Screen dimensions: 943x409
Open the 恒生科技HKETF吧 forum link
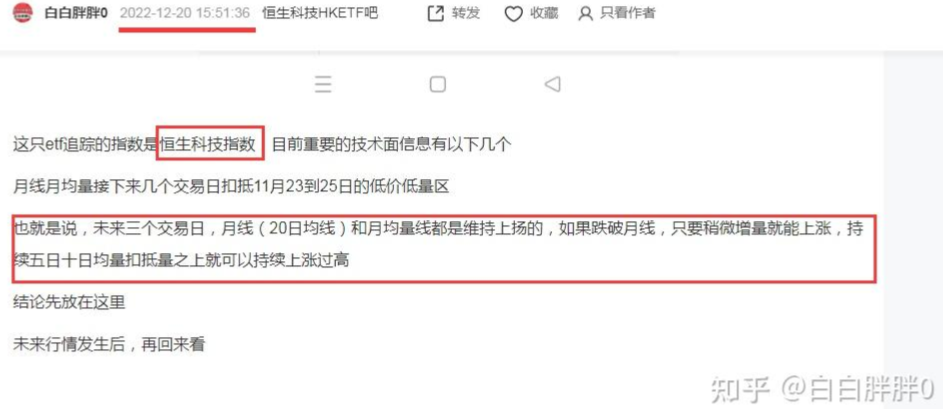click(x=320, y=13)
